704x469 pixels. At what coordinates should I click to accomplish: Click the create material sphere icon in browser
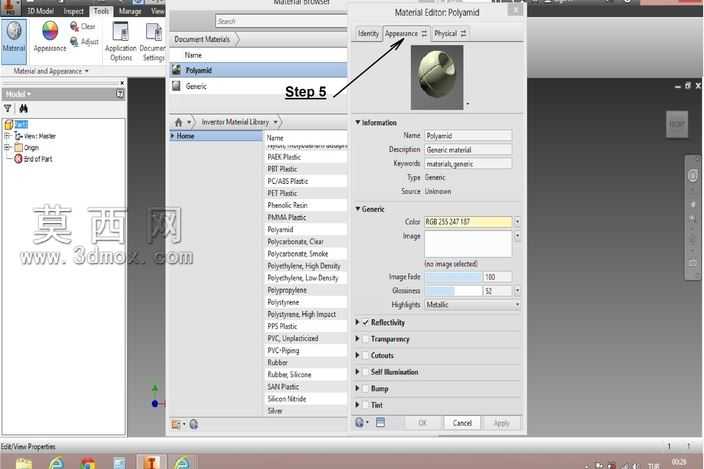(194, 424)
